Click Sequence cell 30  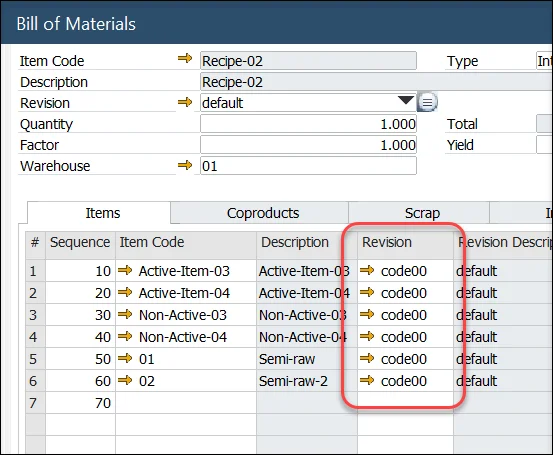point(80,315)
